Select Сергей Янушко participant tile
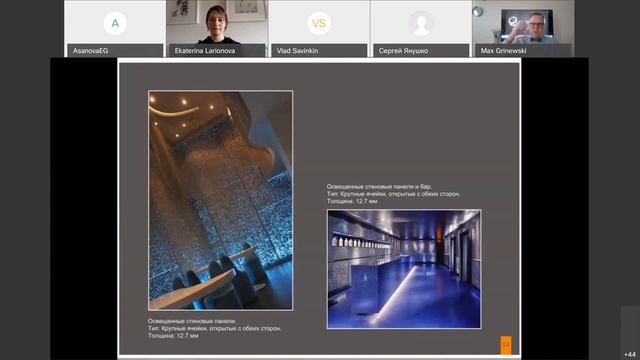Screen dimensions: 640x360 pyautogui.click(x=421, y=29)
